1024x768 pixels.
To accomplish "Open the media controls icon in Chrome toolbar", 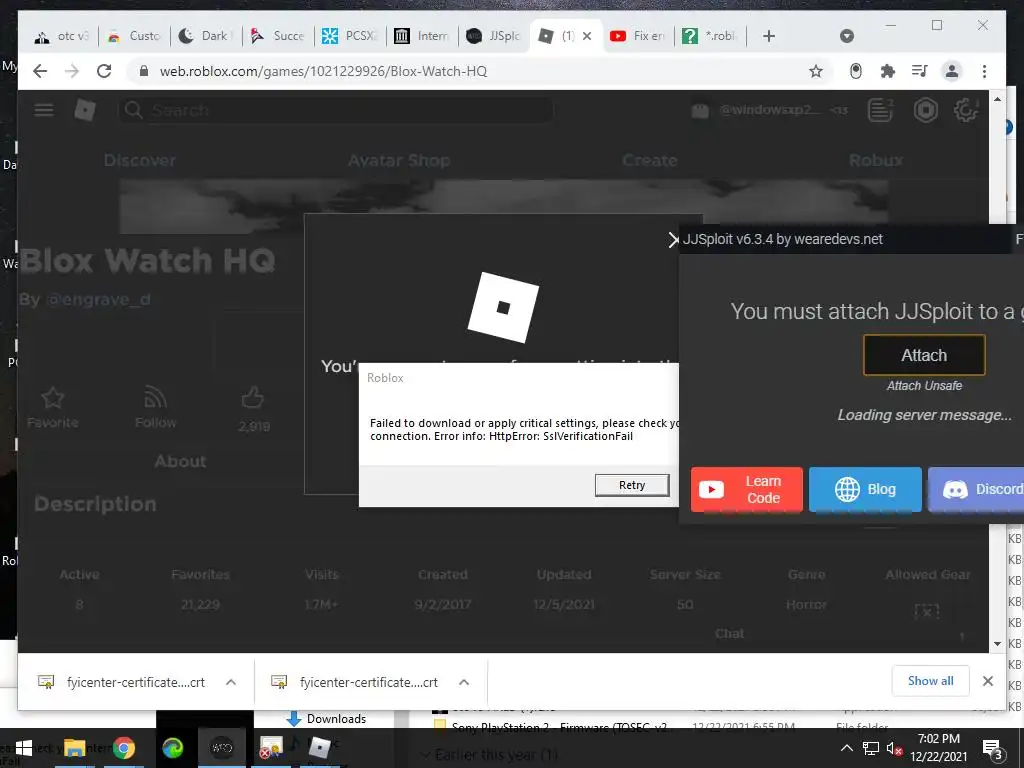I will [x=920, y=71].
